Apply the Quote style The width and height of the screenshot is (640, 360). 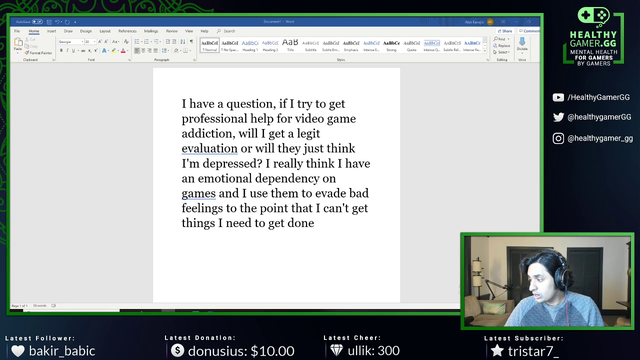click(411, 45)
